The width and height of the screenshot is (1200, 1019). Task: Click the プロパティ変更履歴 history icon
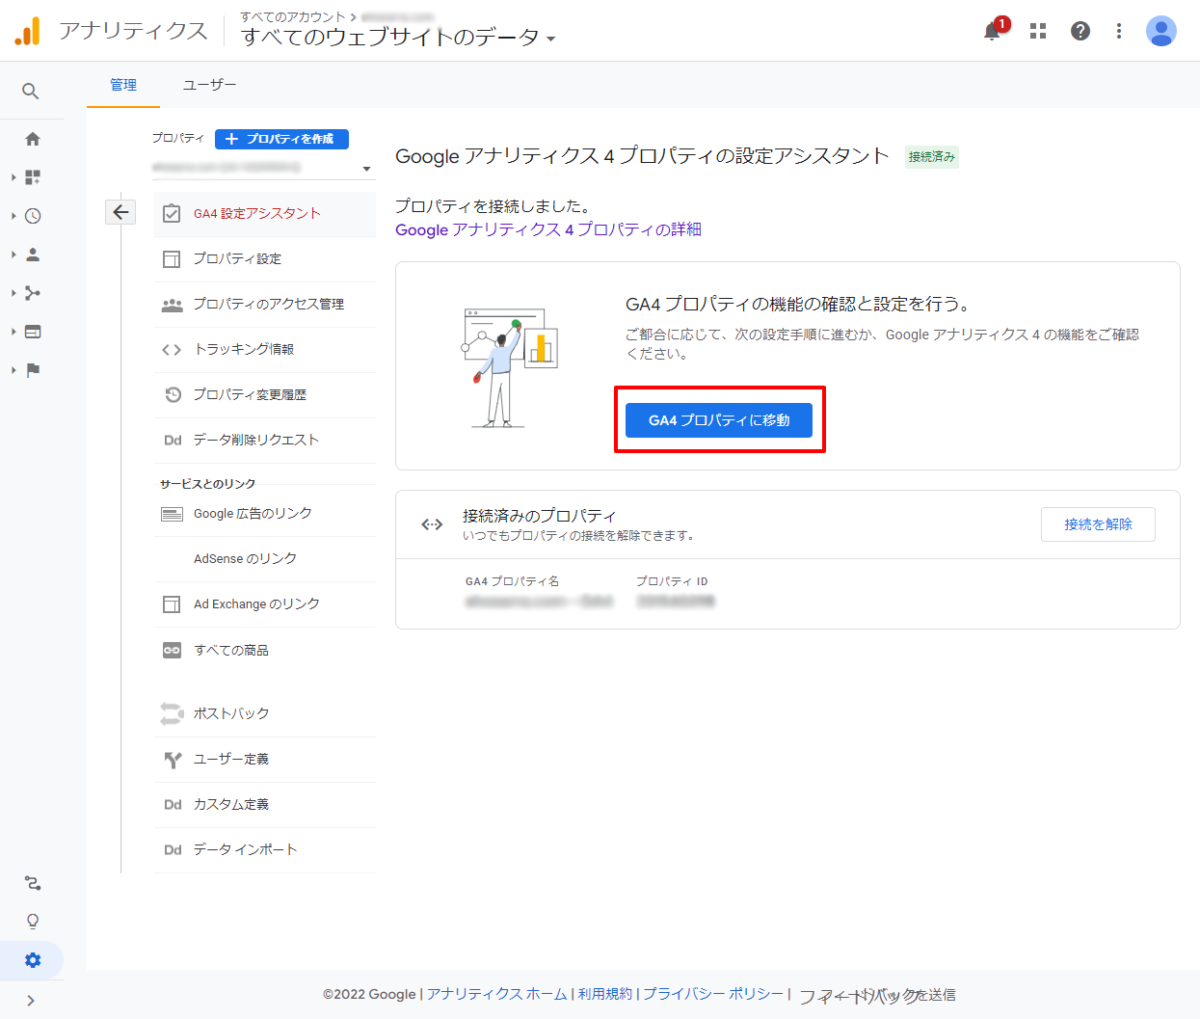click(x=172, y=394)
